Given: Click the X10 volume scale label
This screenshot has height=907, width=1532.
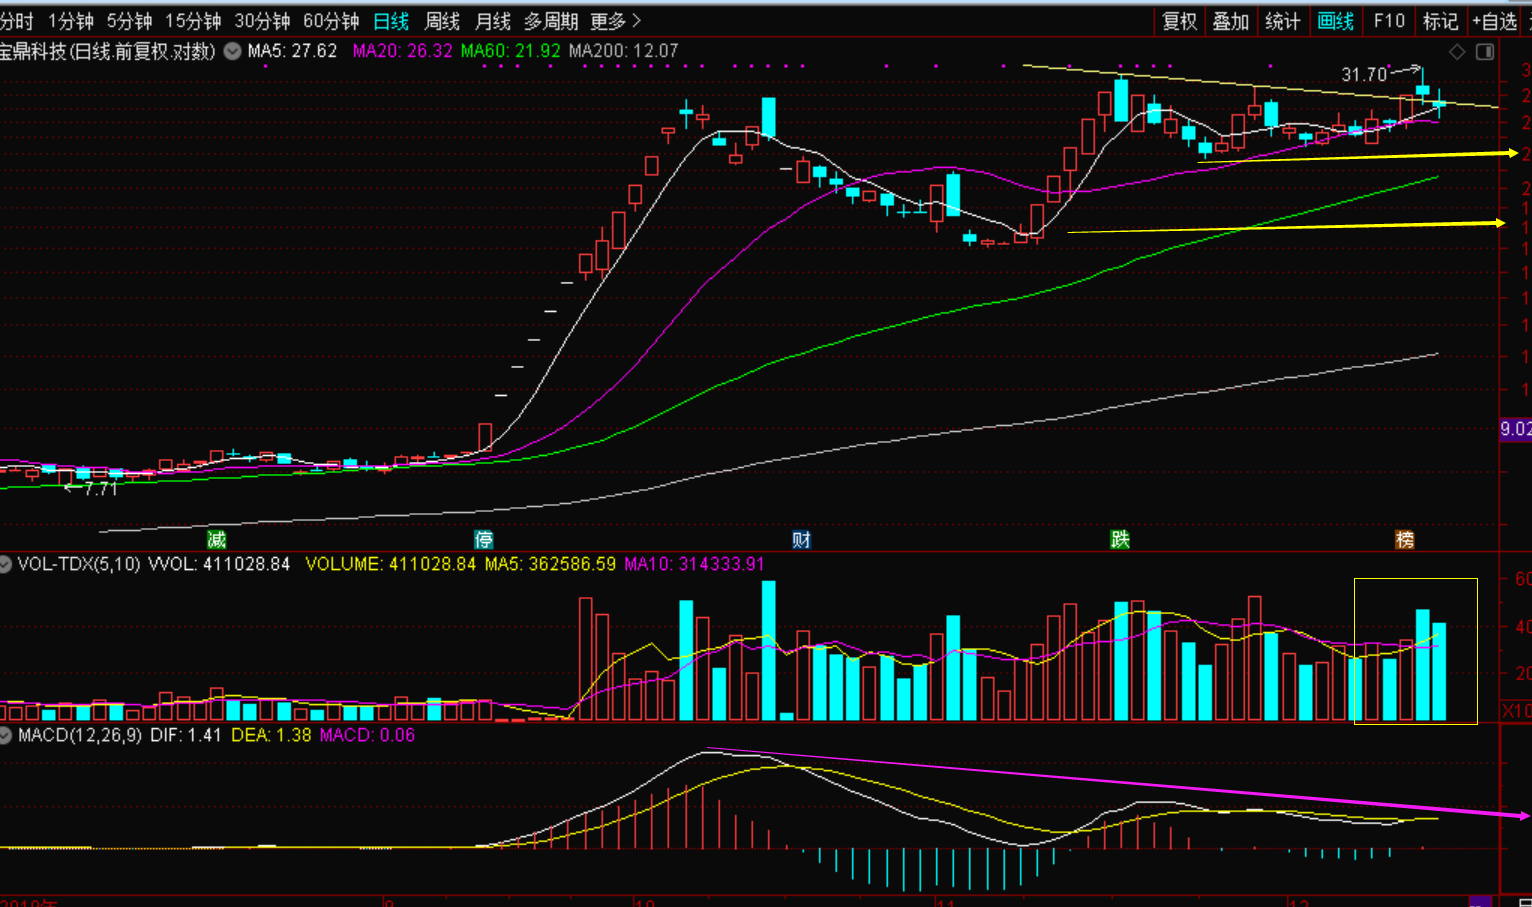Looking at the screenshot, I should click(x=1517, y=711).
